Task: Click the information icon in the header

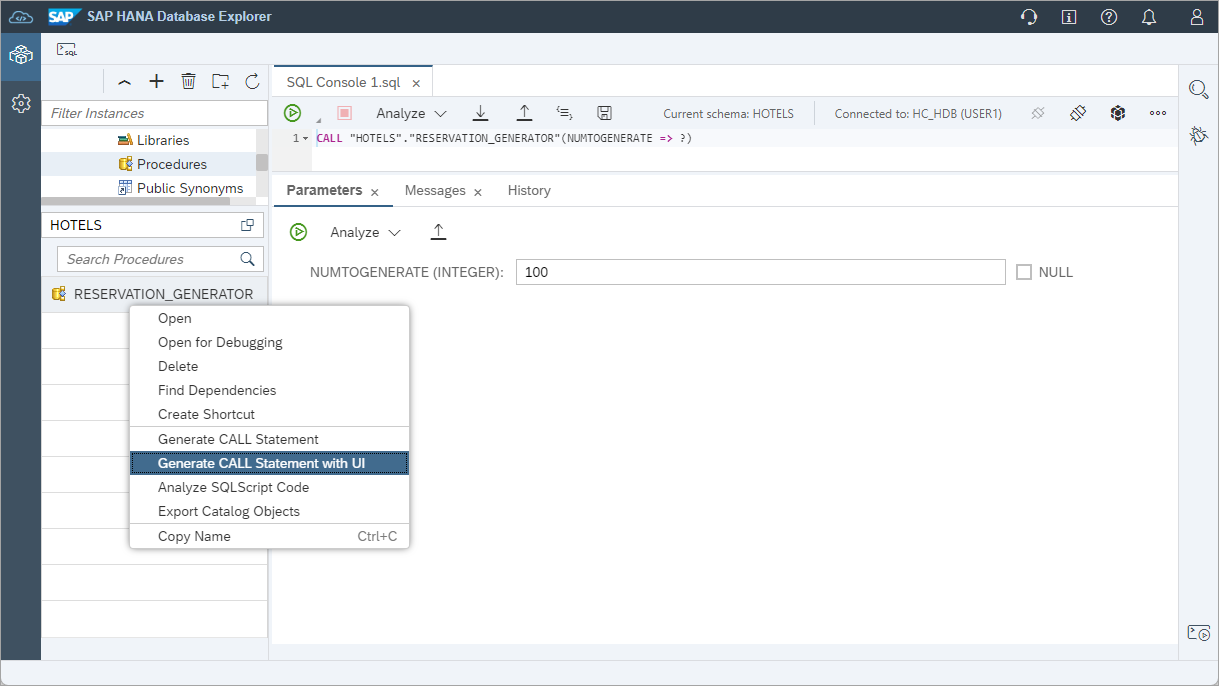Action: pos(1069,17)
